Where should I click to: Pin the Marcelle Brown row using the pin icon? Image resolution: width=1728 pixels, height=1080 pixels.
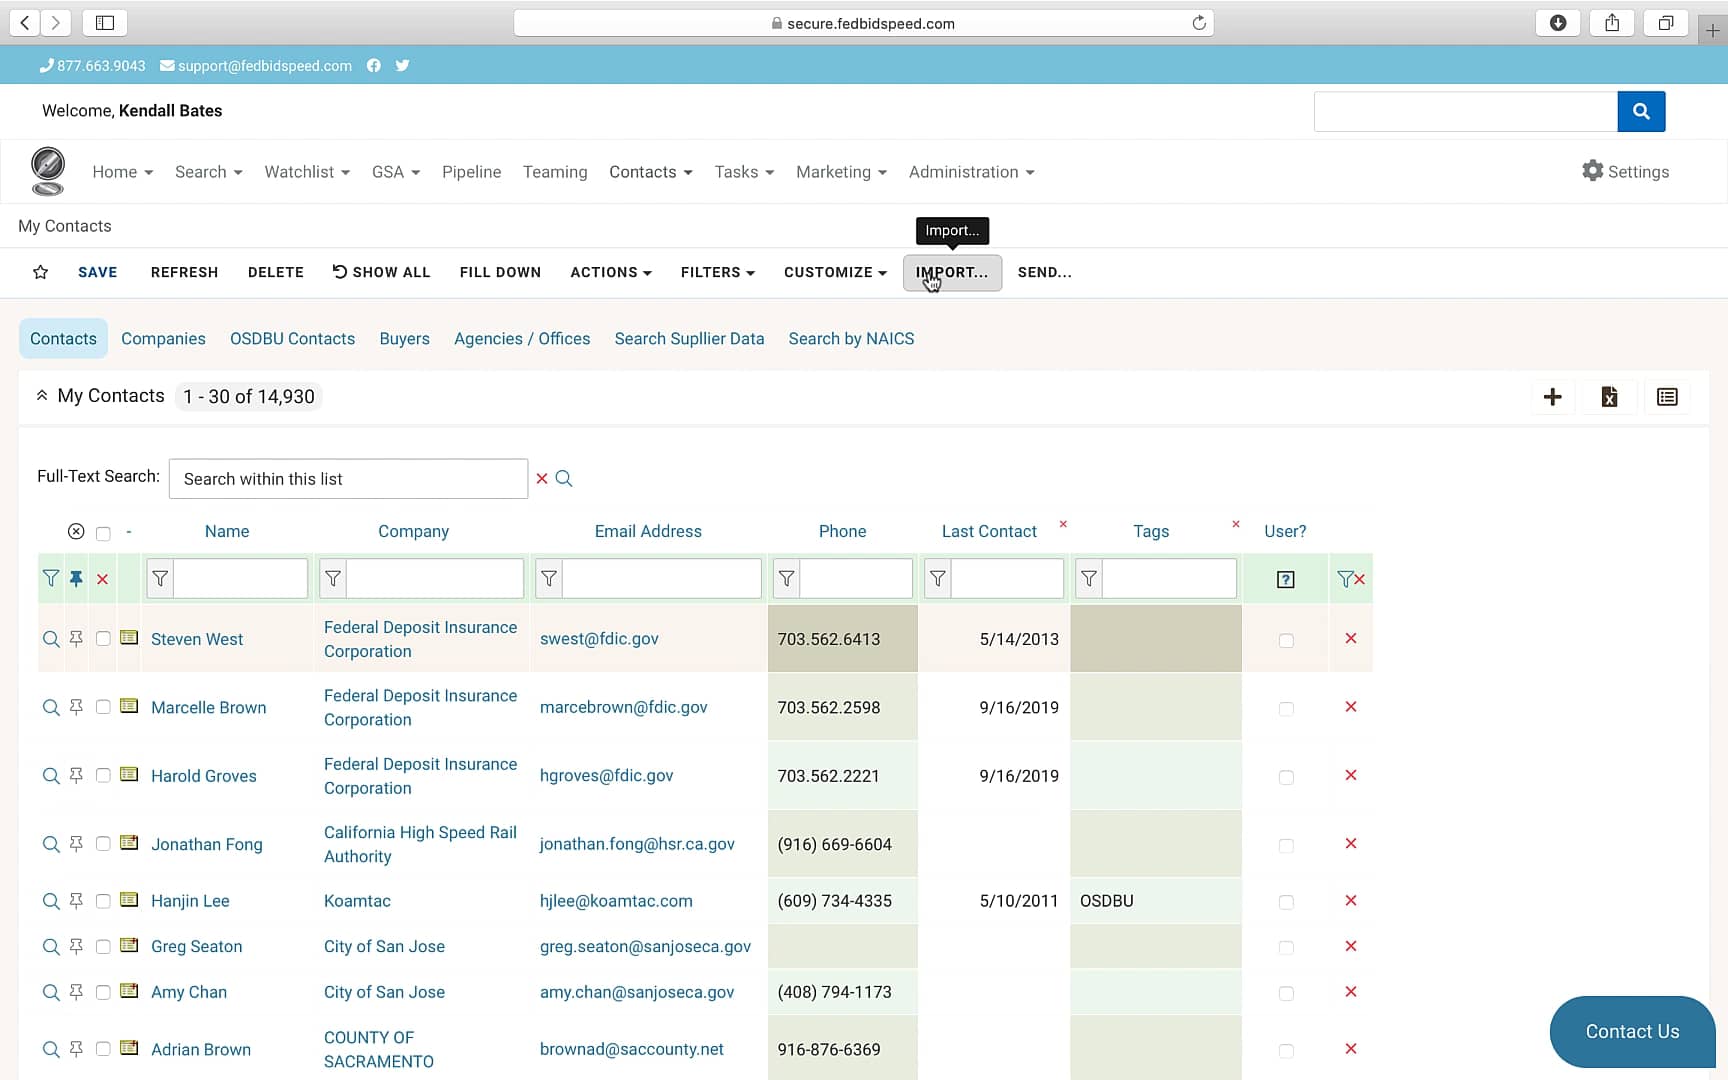(76, 707)
